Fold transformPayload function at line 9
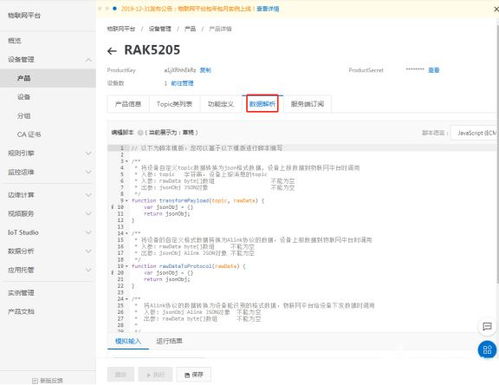The image size is (499, 385). point(127,201)
